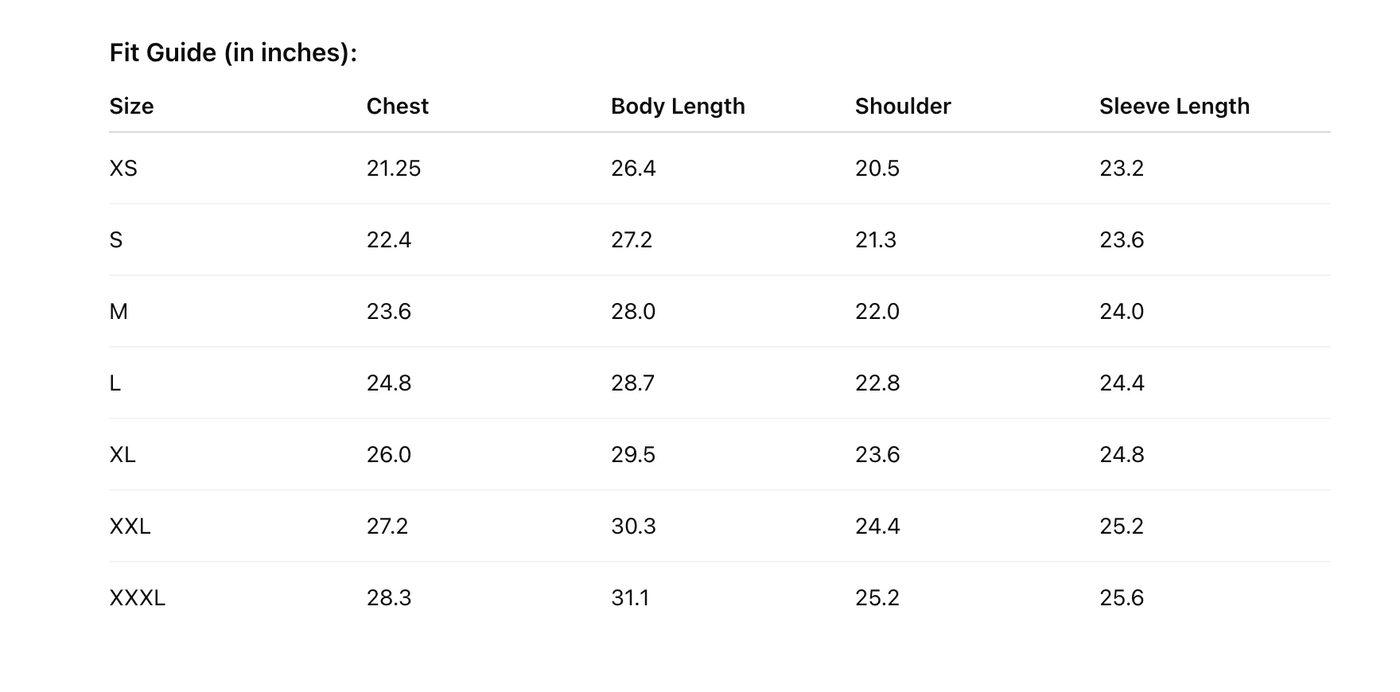Click the L shoulder value 22.8
1400x692 pixels.
[x=877, y=383]
